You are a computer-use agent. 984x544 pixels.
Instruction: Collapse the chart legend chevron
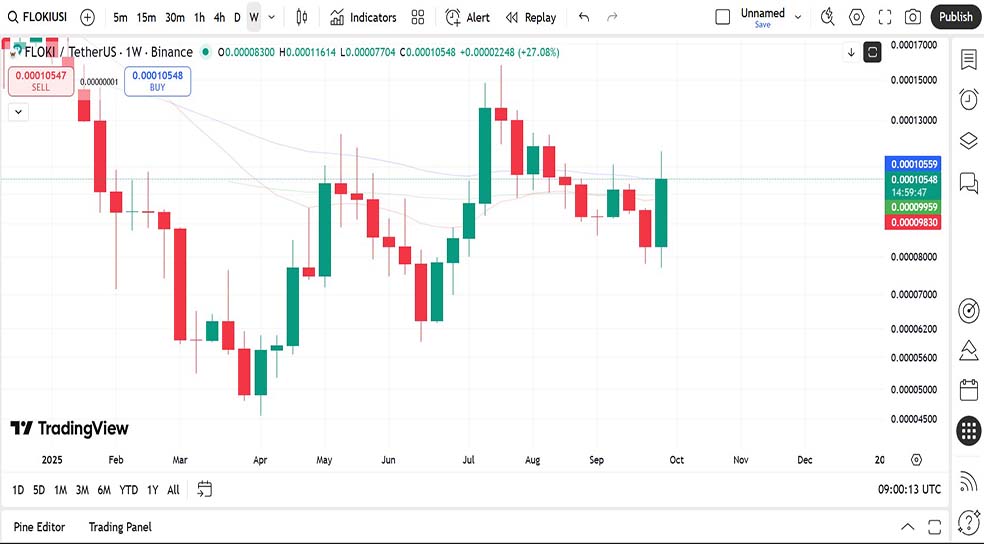coord(18,112)
